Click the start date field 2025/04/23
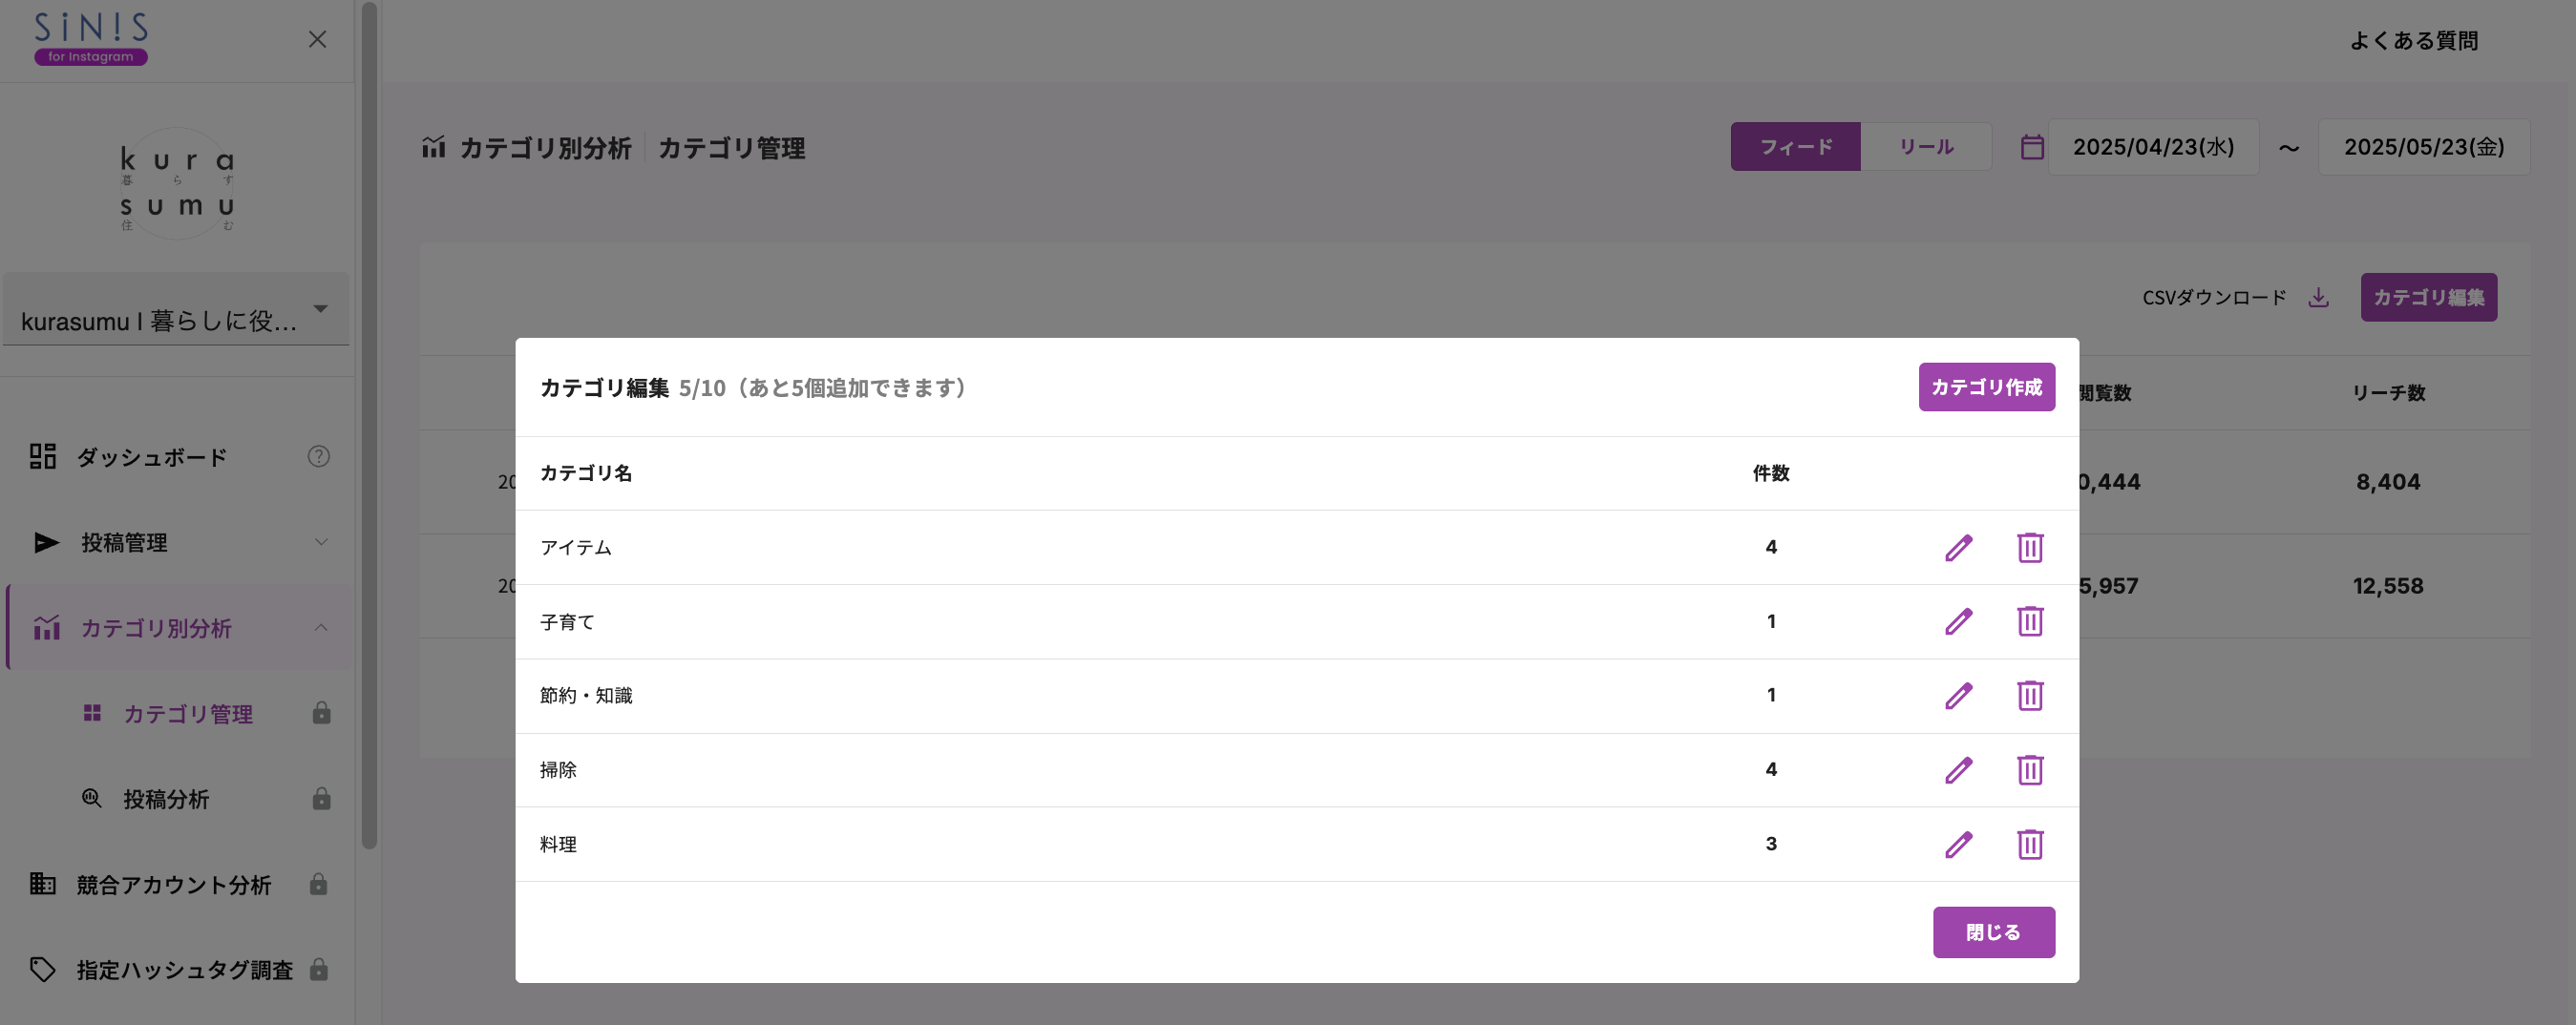 click(x=2153, y=146)
